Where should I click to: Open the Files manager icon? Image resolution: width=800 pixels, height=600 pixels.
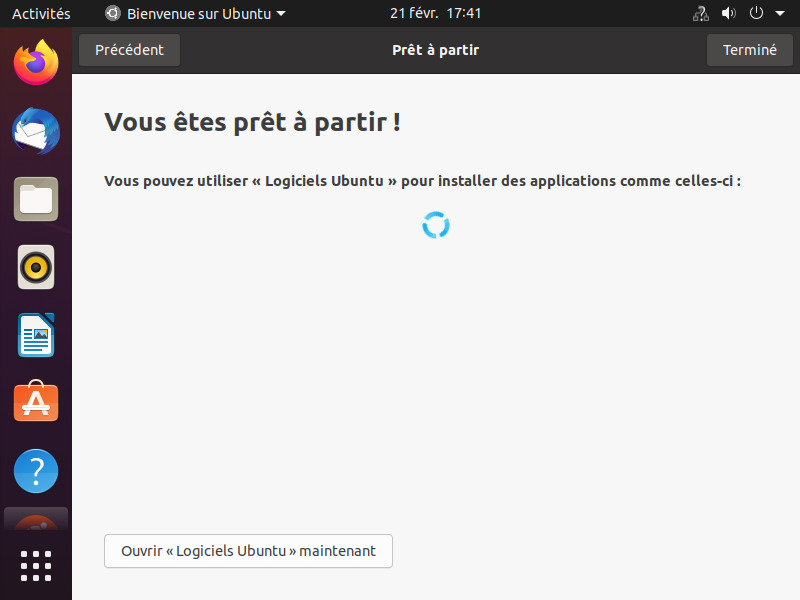tap(36, 199)
